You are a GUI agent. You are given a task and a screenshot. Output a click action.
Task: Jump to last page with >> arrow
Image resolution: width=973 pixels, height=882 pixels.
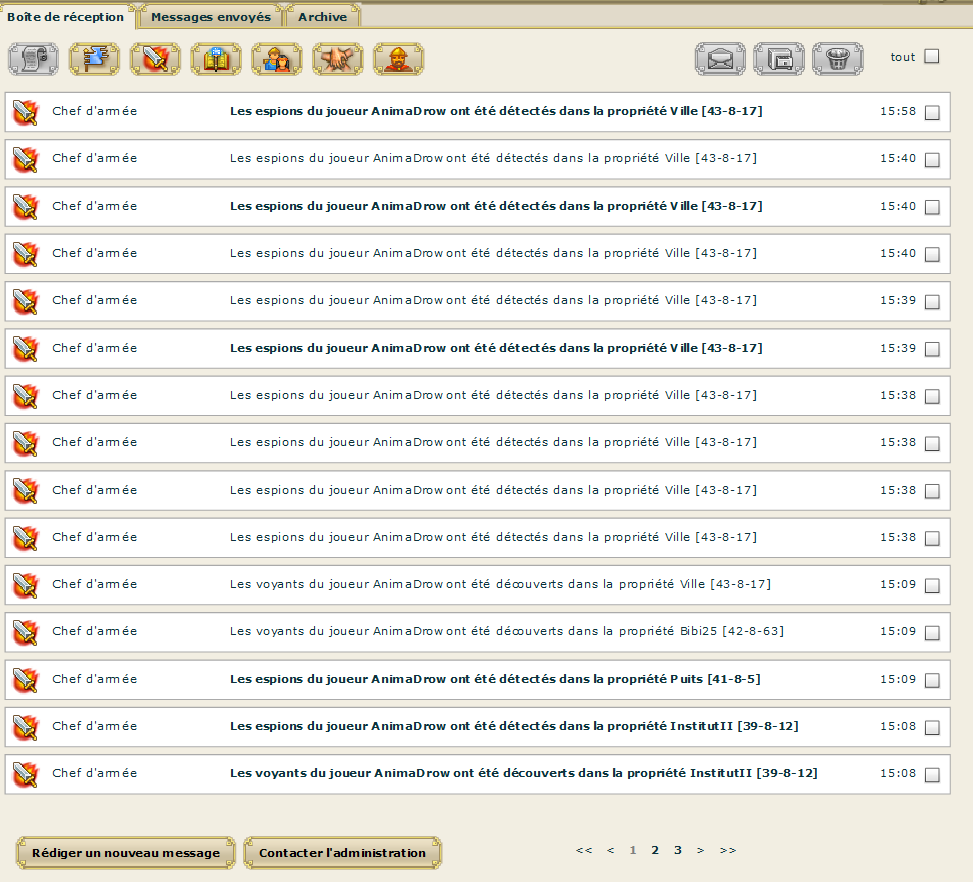pyautogui.click(x=728, y=850)
